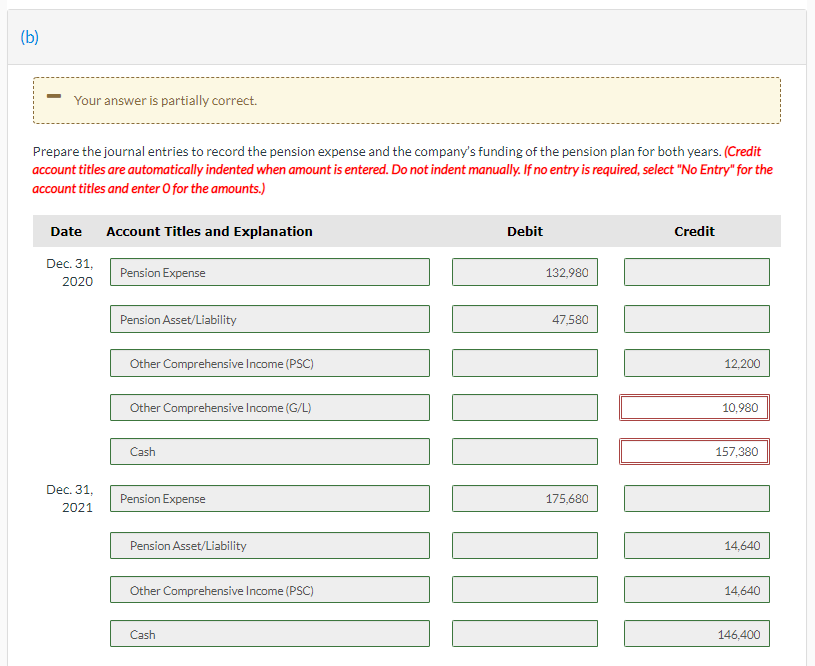Click the empty debit field for 2020 OCI (PSC)
The image size is (815, 666).
(x=525, y=363)
